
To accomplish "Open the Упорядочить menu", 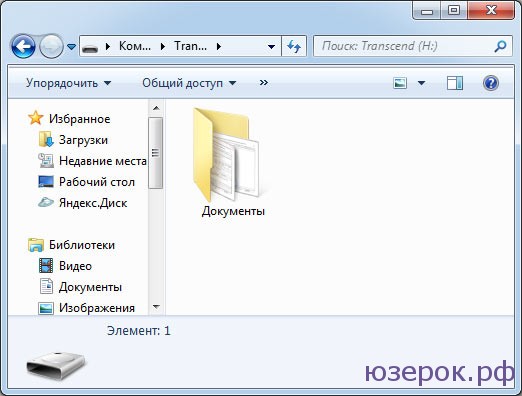I will pyautogui.click(x=68, y=83).
